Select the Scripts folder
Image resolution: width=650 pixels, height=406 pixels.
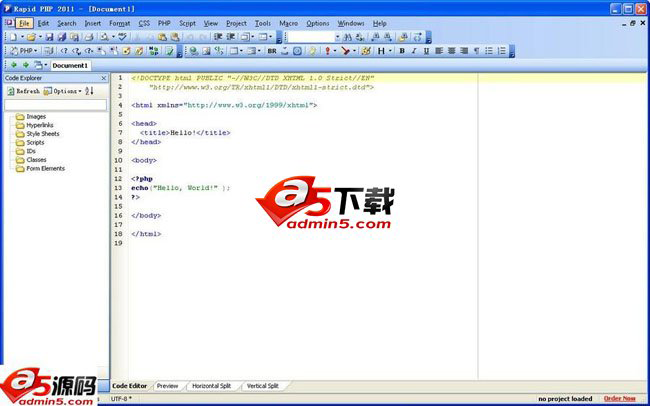(30, 143)
